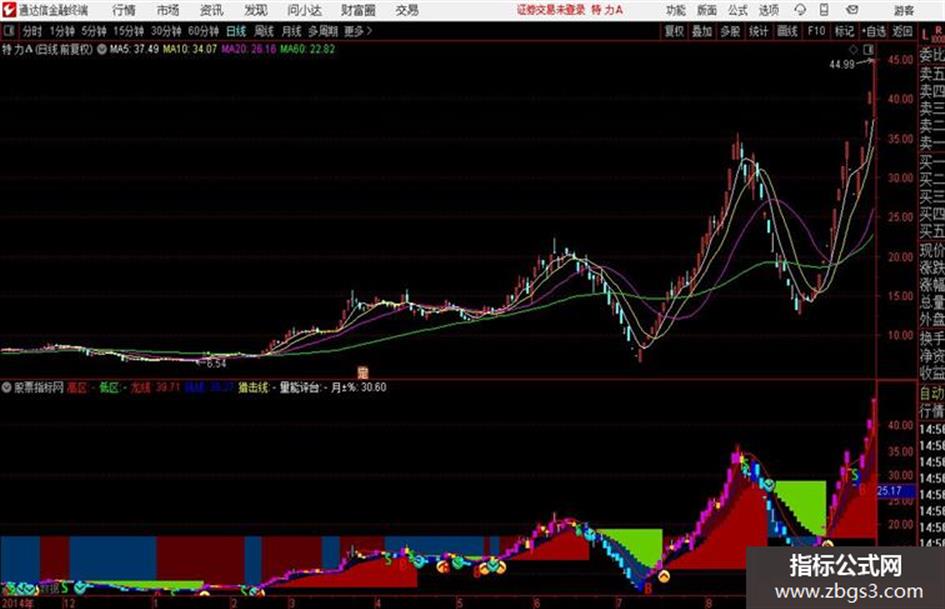Select the 月线 monthly period tab
The image size is (945, 609).
(x=291, y=31)
